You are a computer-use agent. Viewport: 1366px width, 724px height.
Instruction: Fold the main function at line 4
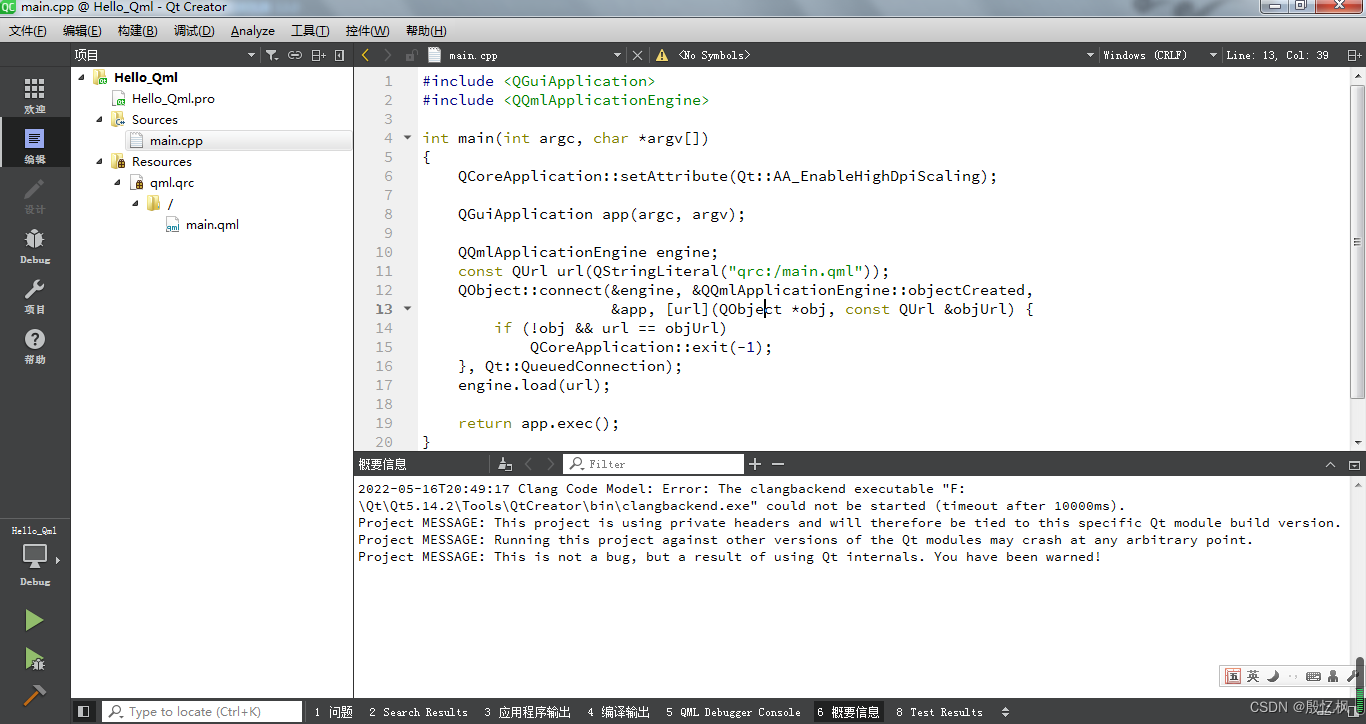[x=407, y=138]
